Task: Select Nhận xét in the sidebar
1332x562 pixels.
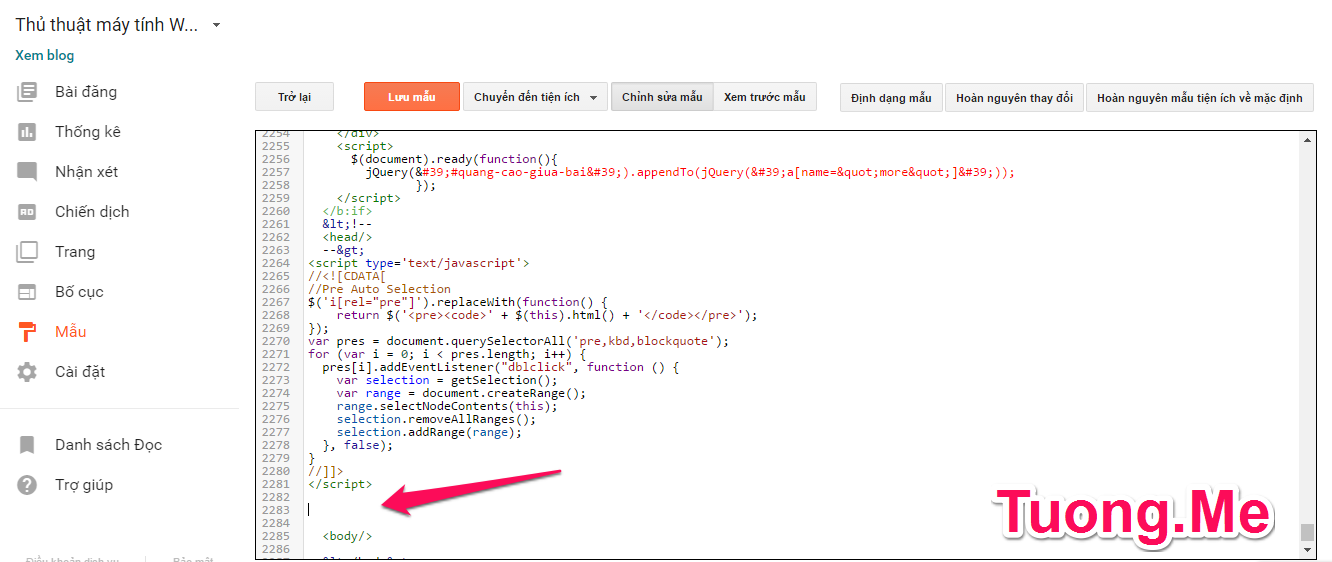Action: pos(87,172)
